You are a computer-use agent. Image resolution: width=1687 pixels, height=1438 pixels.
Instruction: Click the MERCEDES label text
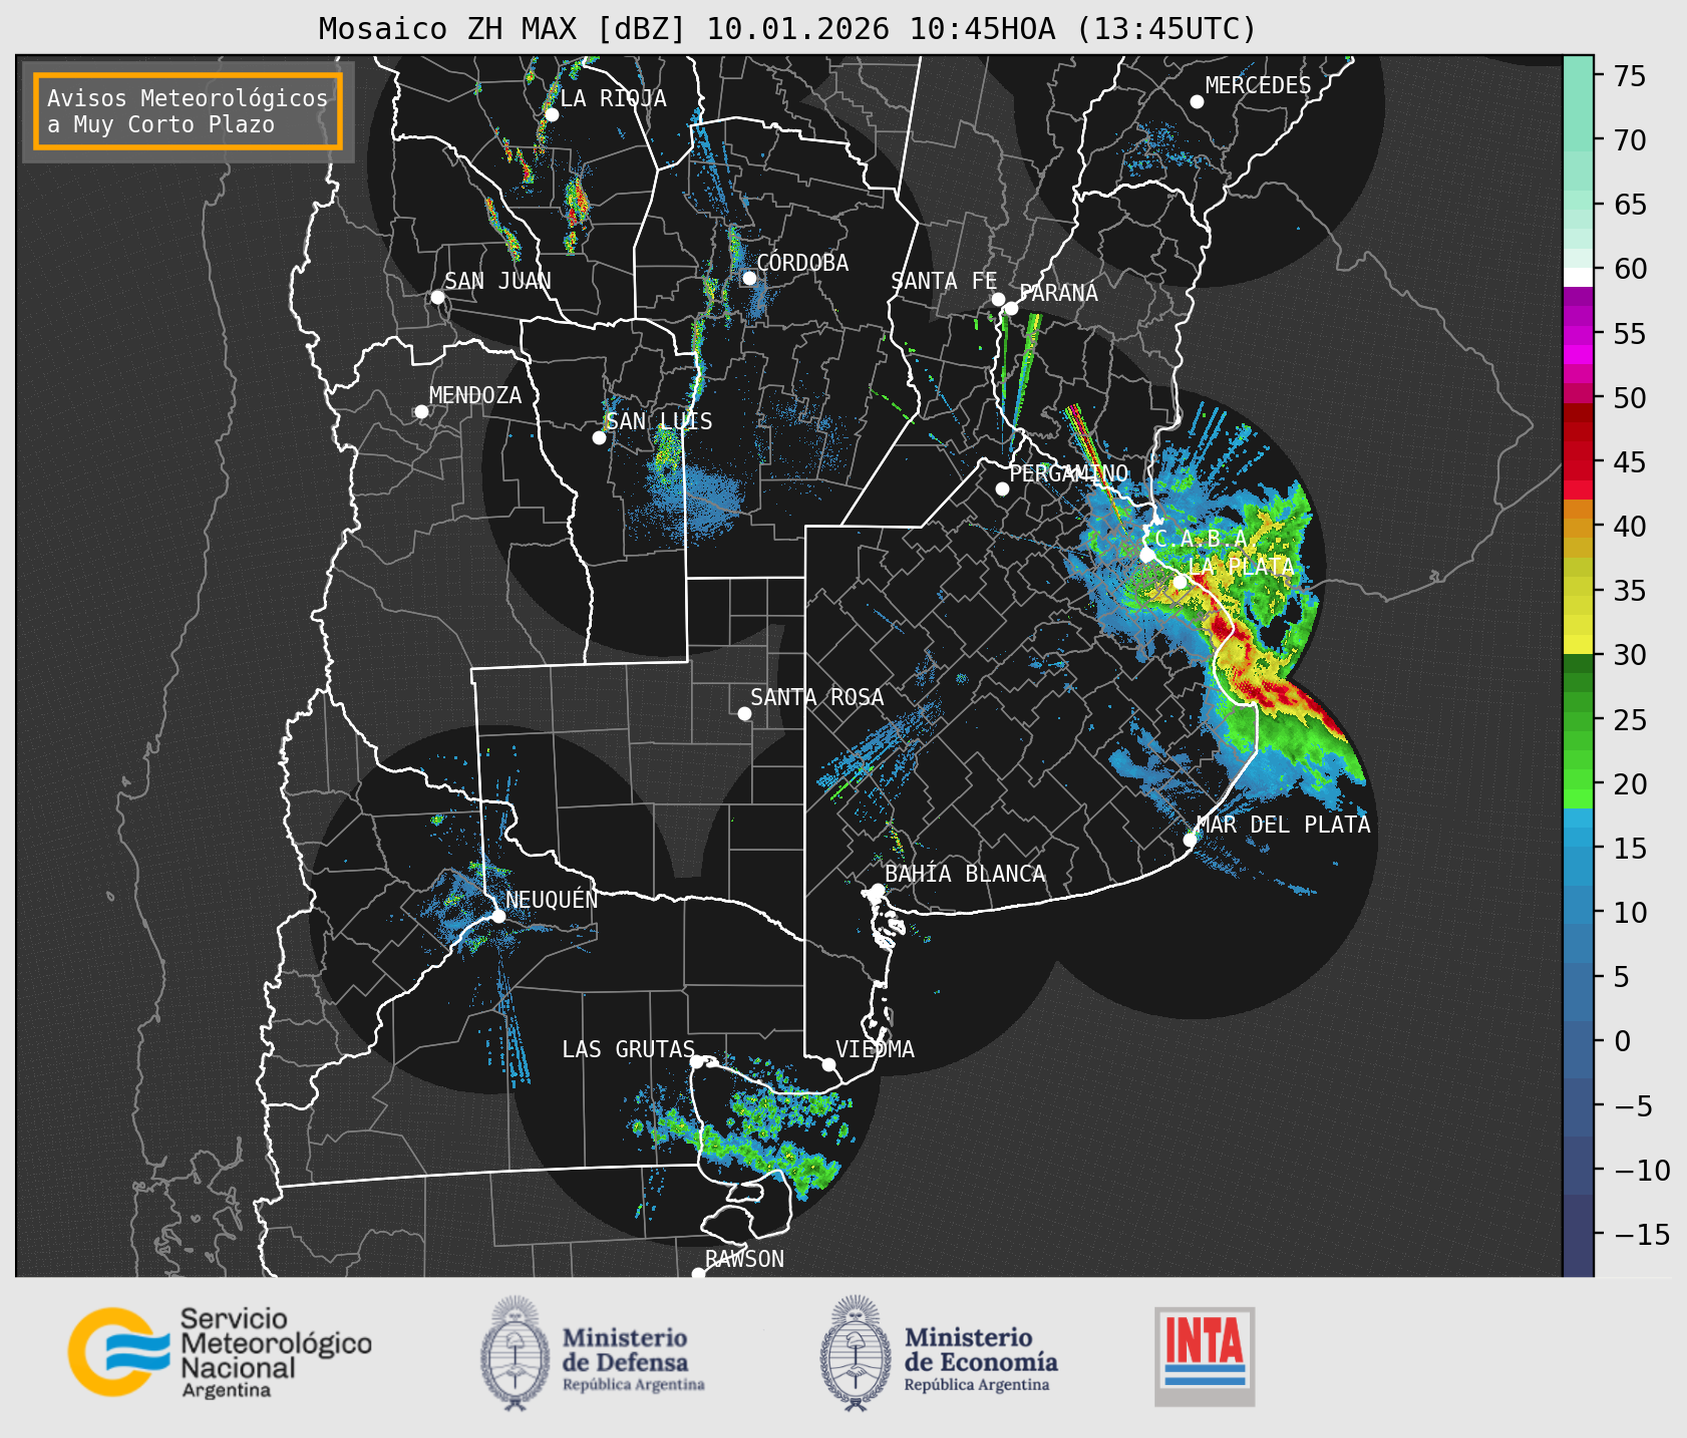coord(1258,86)
